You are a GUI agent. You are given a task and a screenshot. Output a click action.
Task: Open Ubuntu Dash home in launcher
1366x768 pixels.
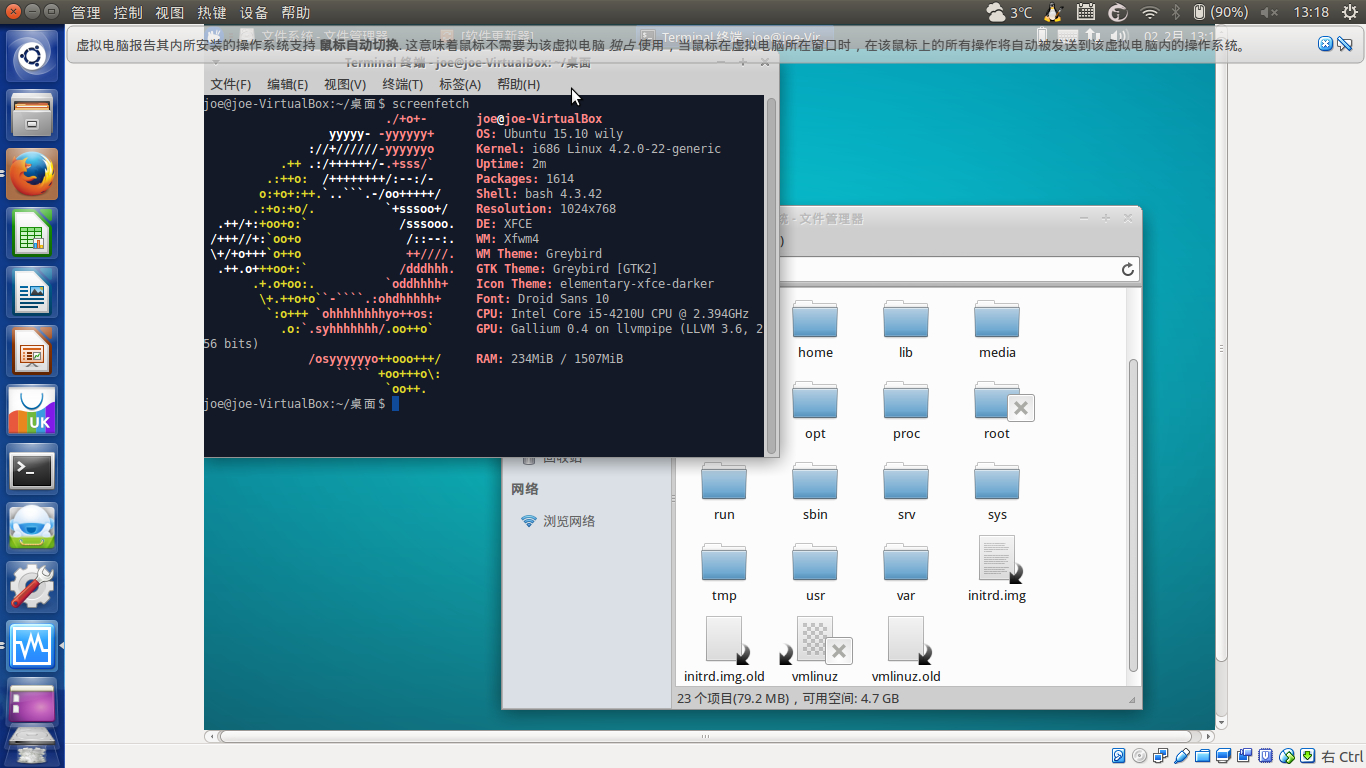coord(33,56)
